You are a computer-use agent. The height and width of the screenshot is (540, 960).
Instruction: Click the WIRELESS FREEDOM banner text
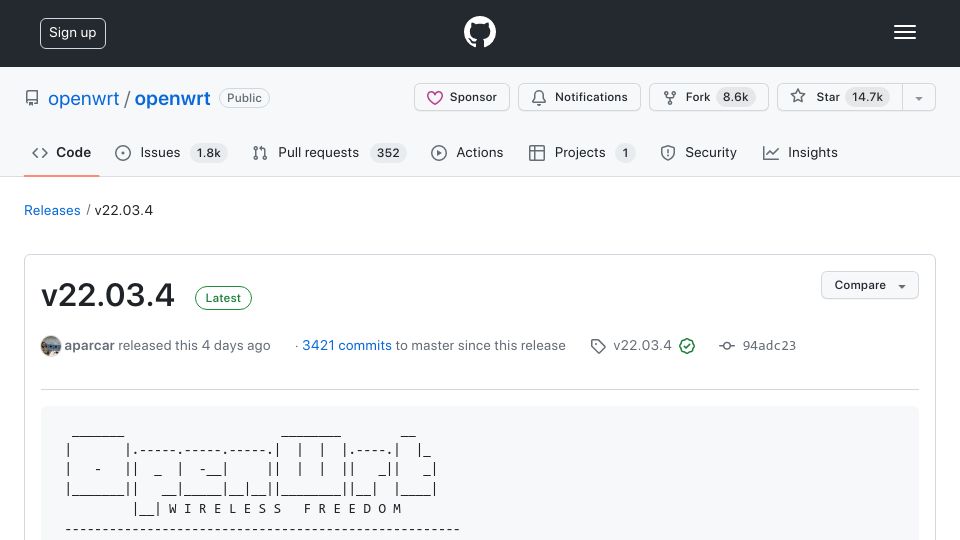(285, 509)
